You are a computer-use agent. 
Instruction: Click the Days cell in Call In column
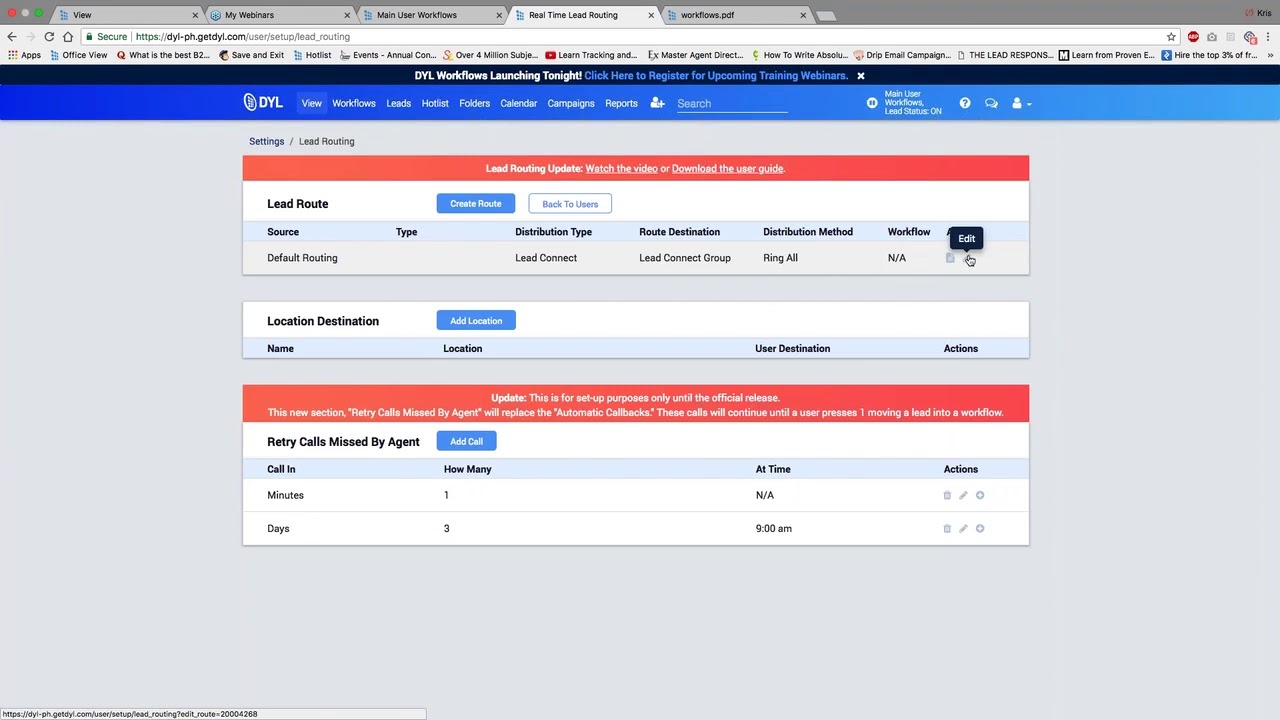tap(278, 528)
